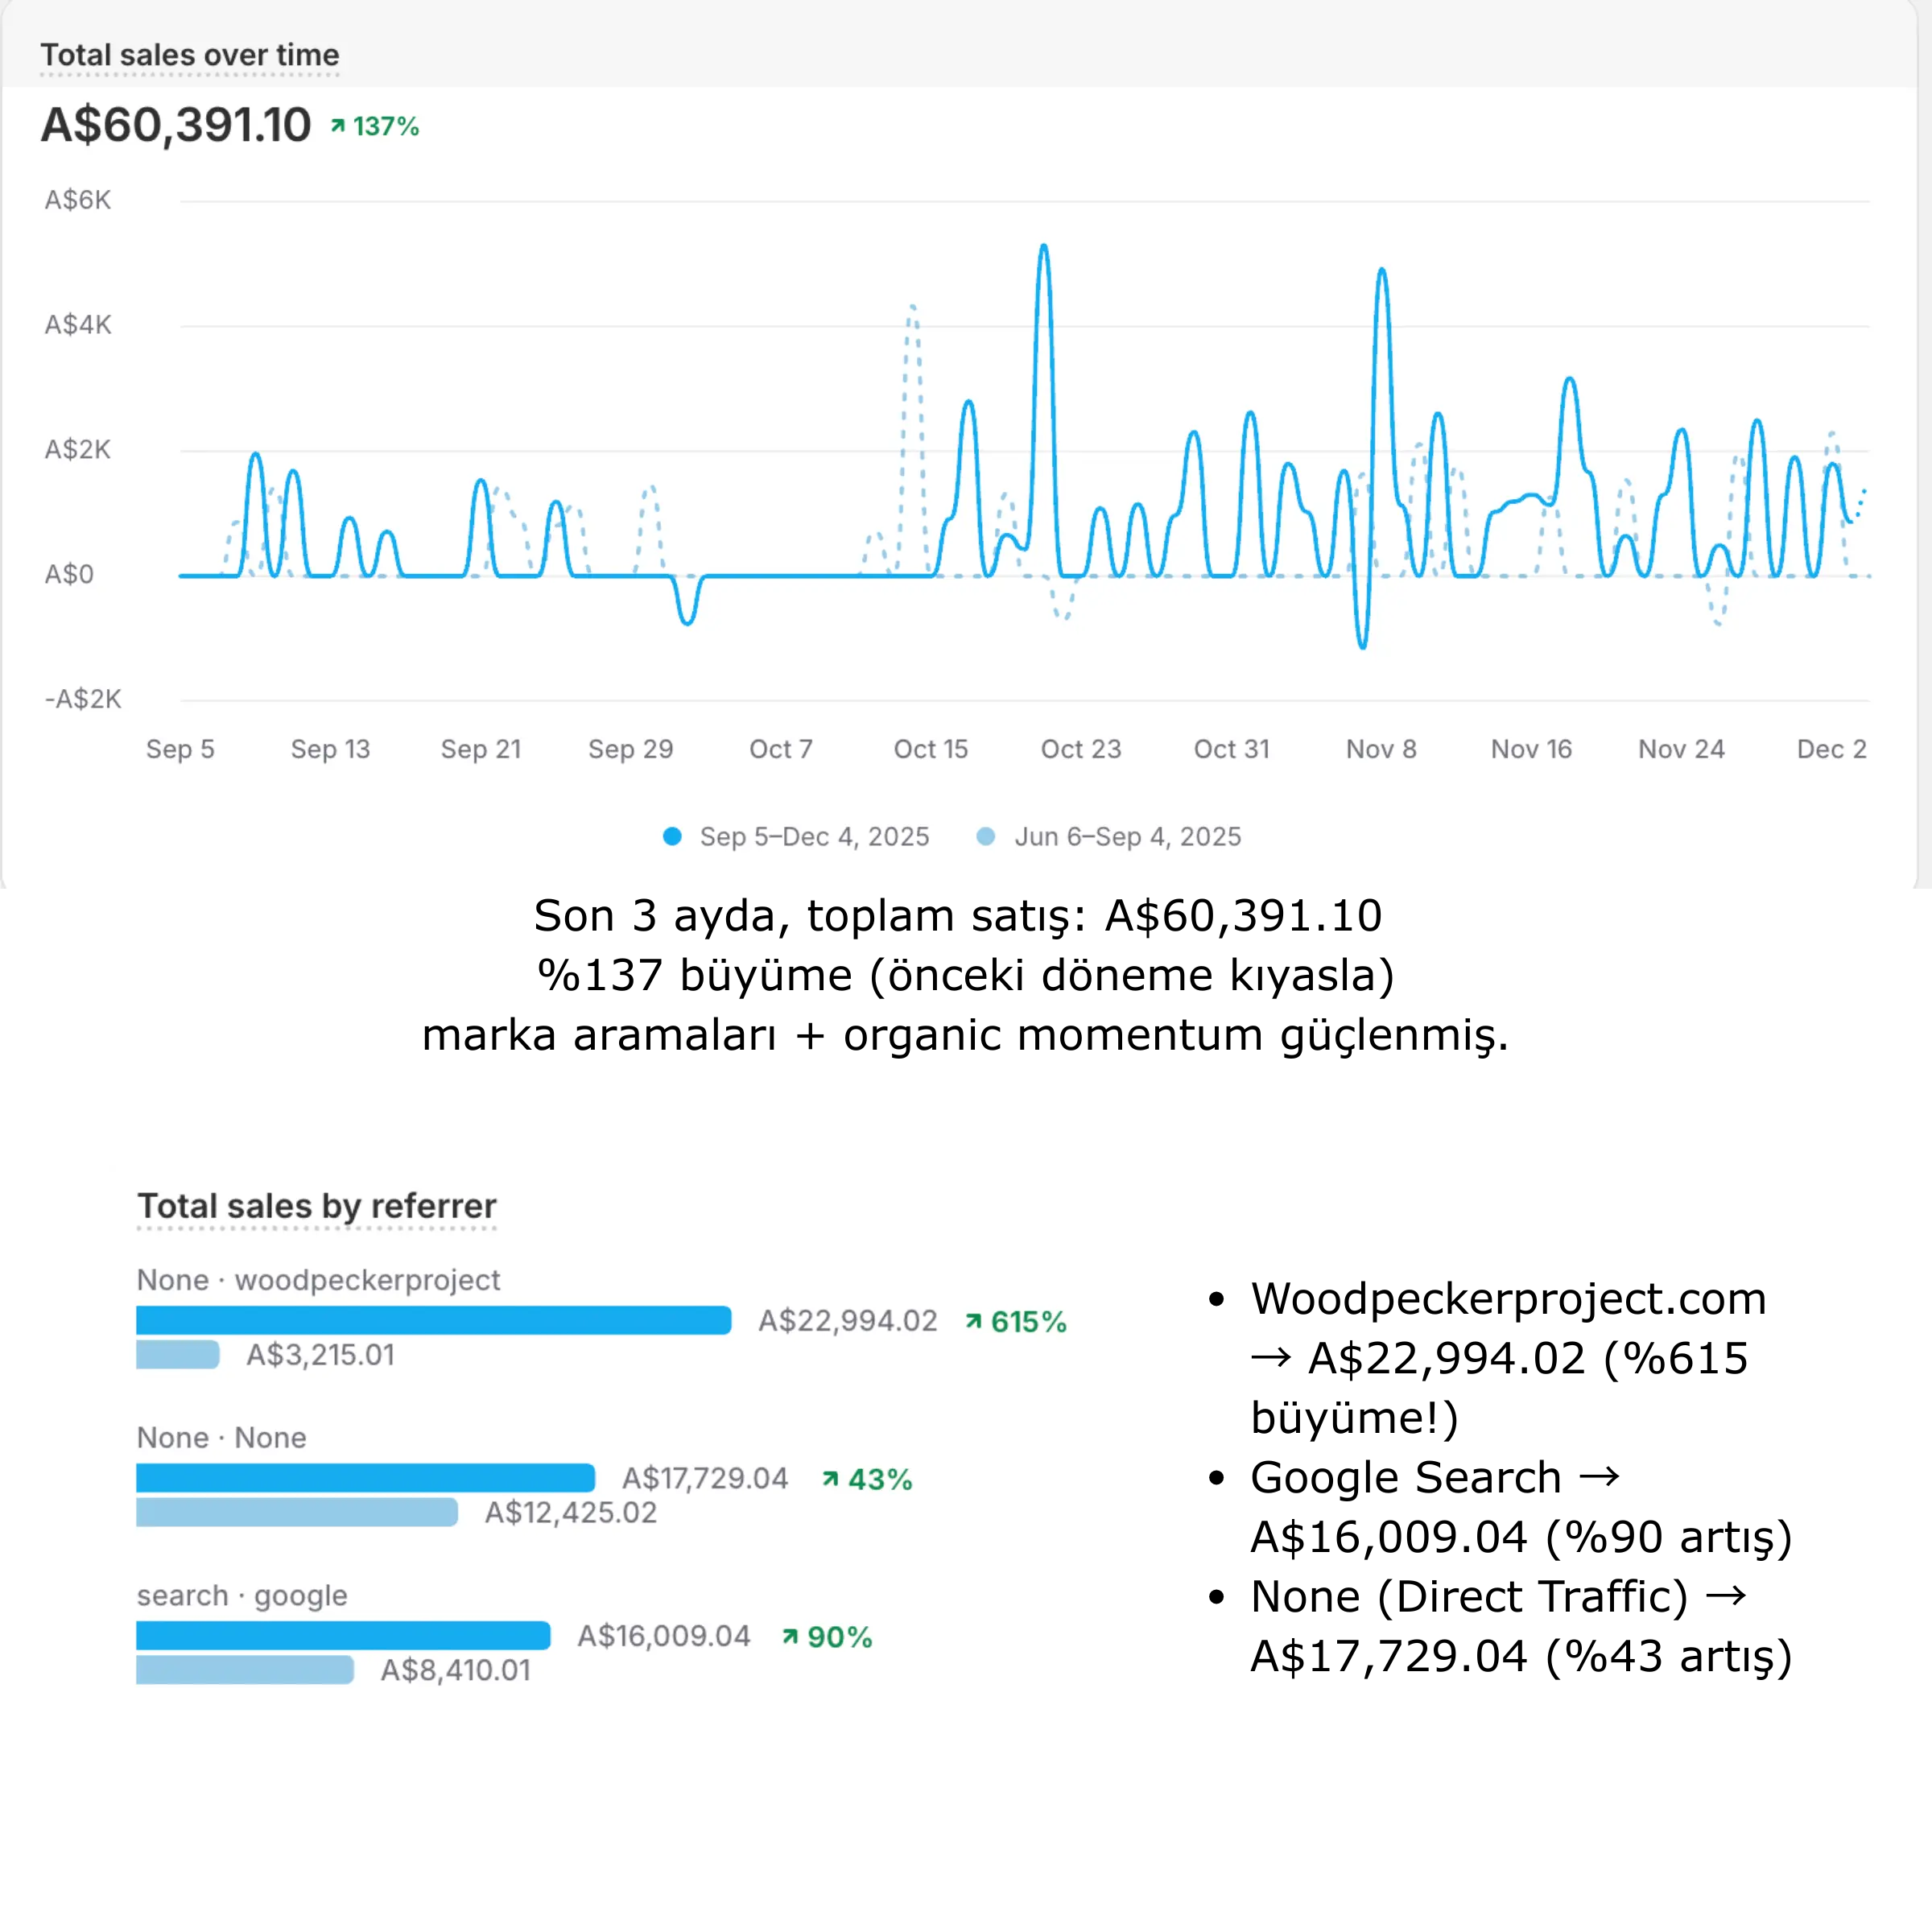Click the 615% growth arrow icon
The height and width of the screenshot is (1932, 1932).
(973, 1321)
